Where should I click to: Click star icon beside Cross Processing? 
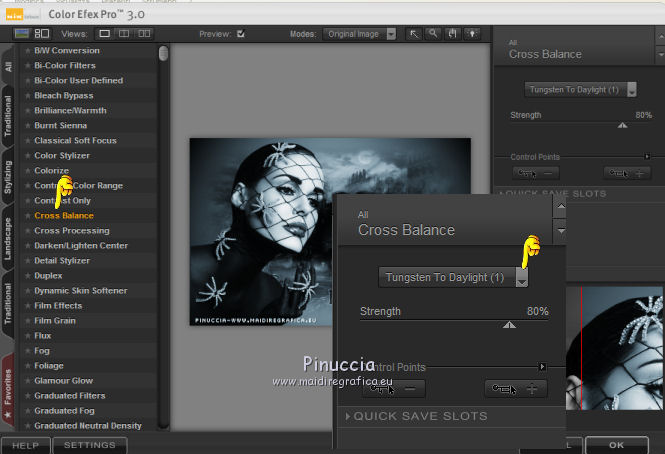click(x=28, y=230)
